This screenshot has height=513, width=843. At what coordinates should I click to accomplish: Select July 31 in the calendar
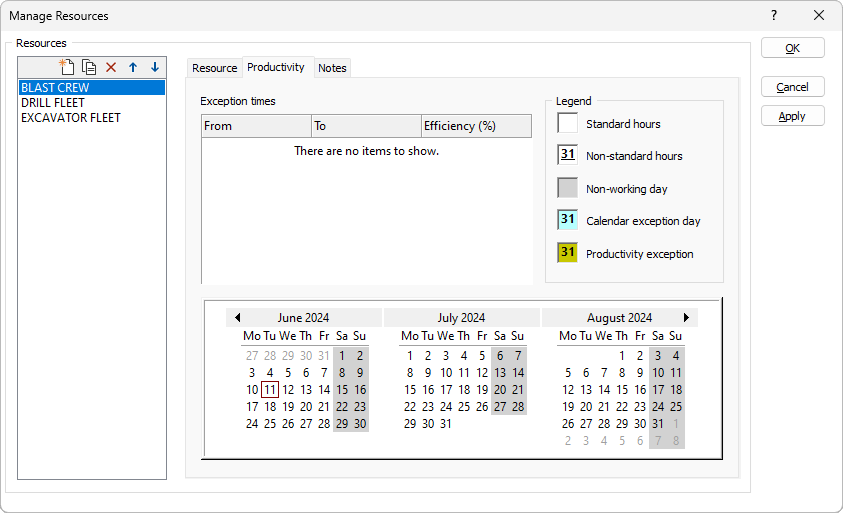(446, 424)
